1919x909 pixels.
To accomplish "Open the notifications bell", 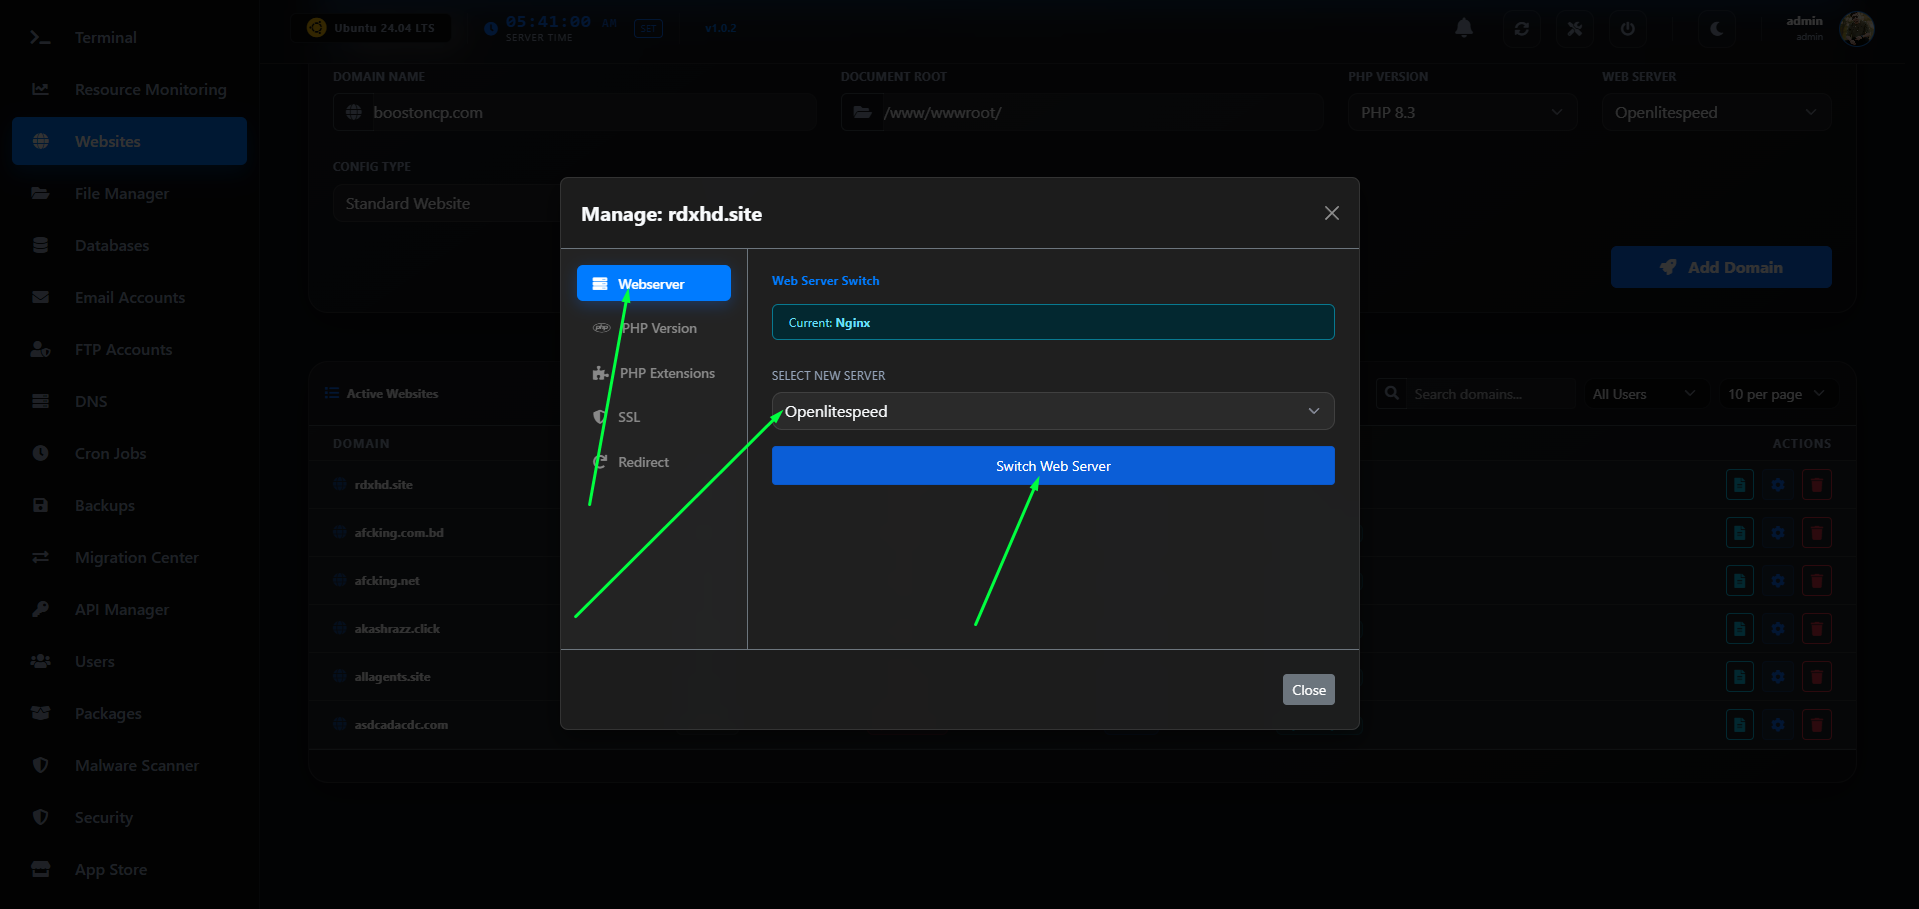I will pyautogui.click(x=1464, y=29).
